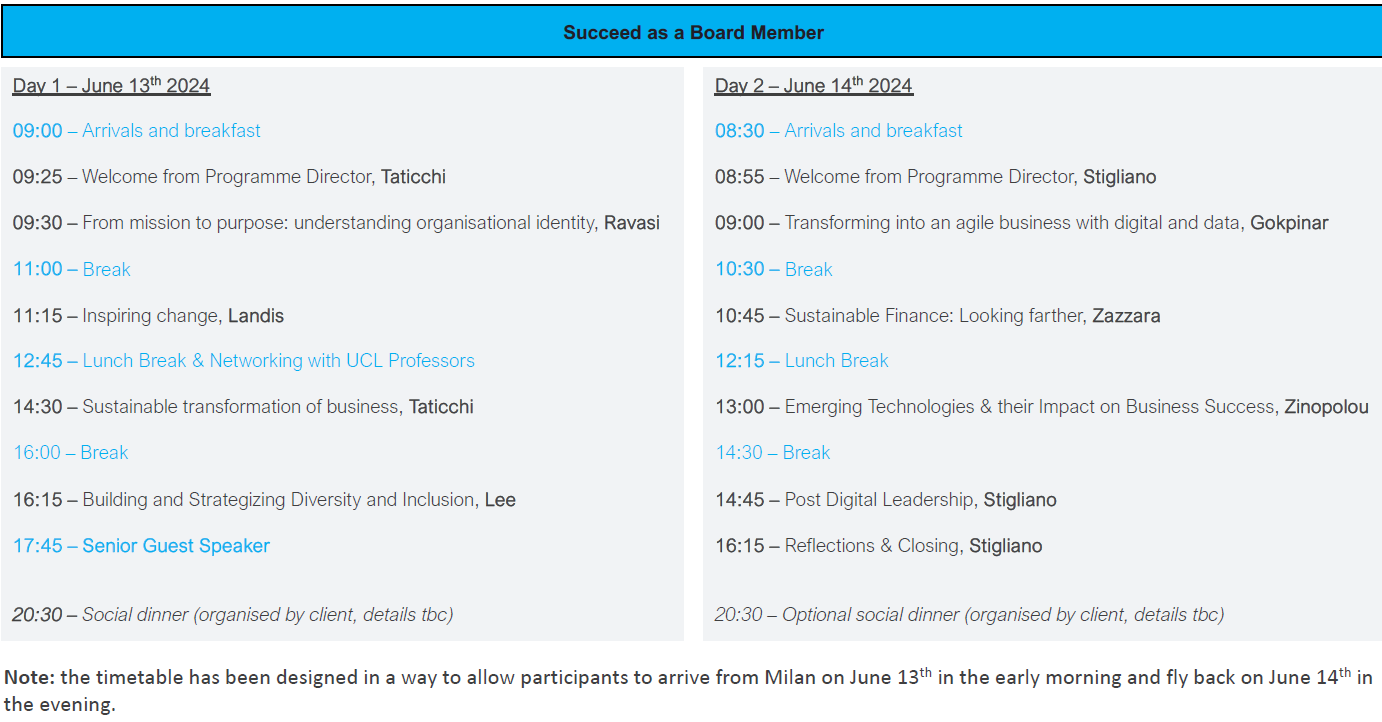Click the Day 1 Social dinner line
1382x722 pixels.
pos(233,615)
